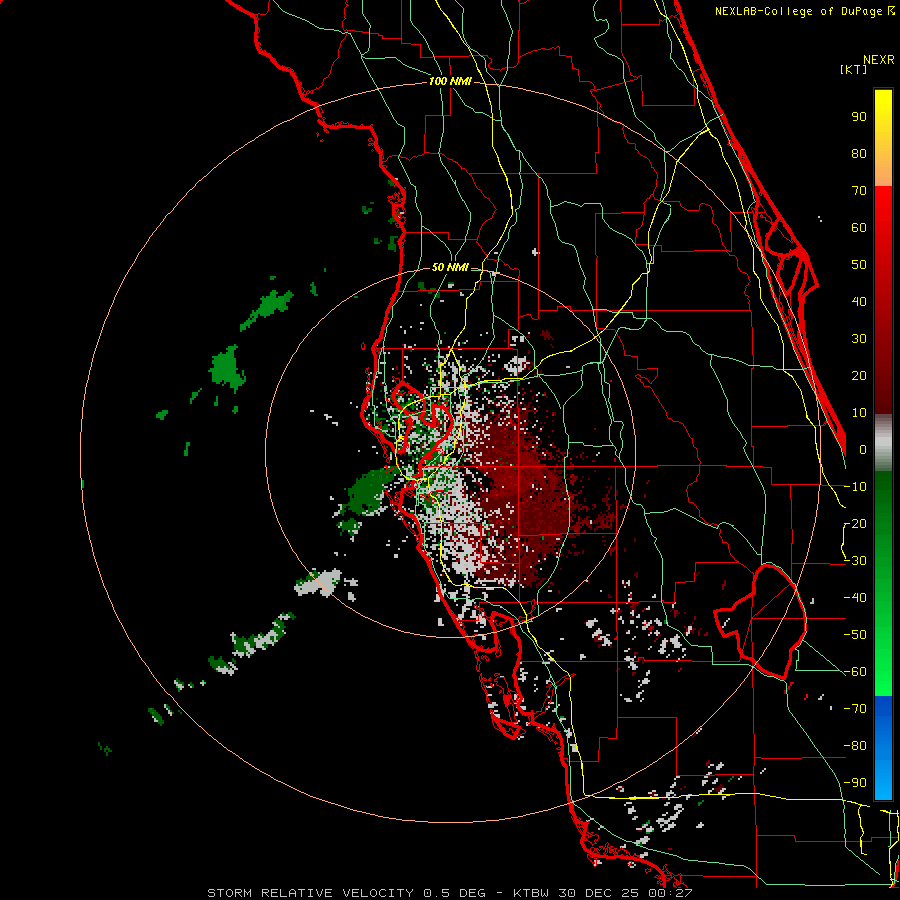Click the '50 NMI' range ring label
The height and width of the screenshot is (900, 900).
coord(450,267)
